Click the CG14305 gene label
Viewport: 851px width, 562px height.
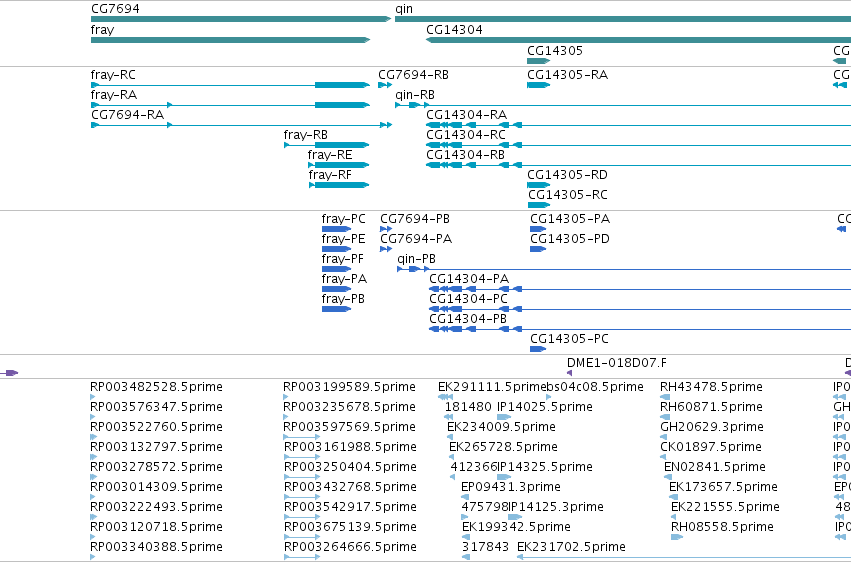(x=555, y=50)
